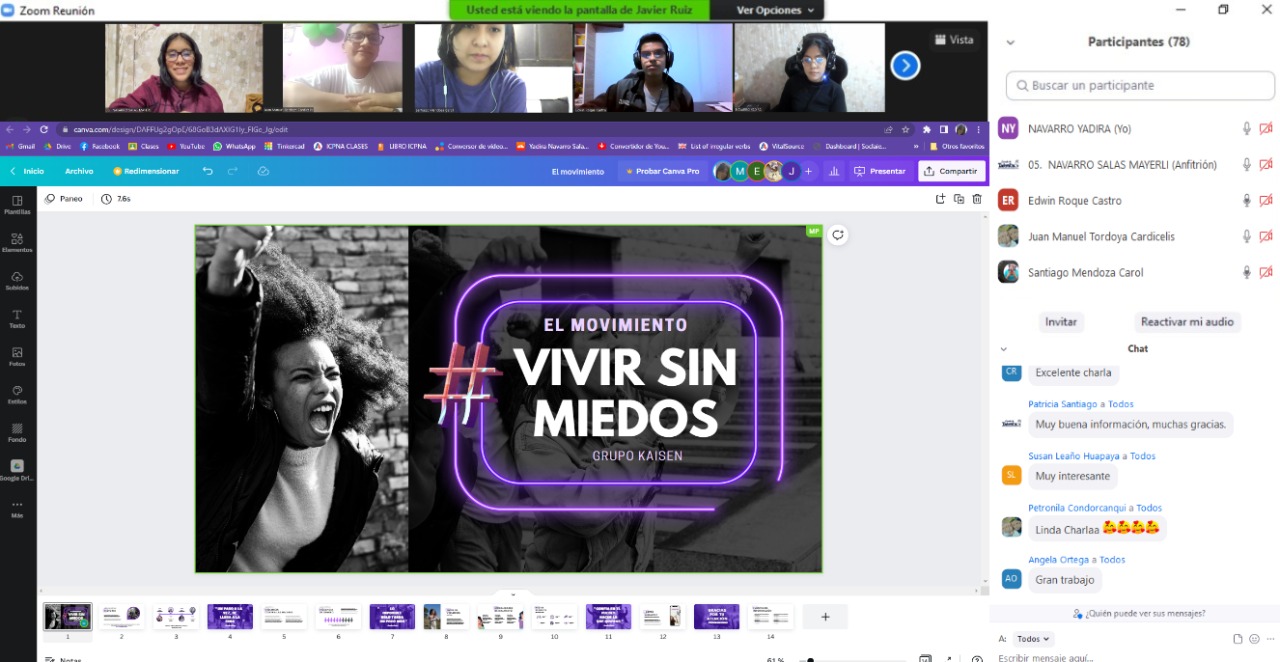Open the emoji picker in chat
The image size is (1280, 662).
click(1254, 639)
